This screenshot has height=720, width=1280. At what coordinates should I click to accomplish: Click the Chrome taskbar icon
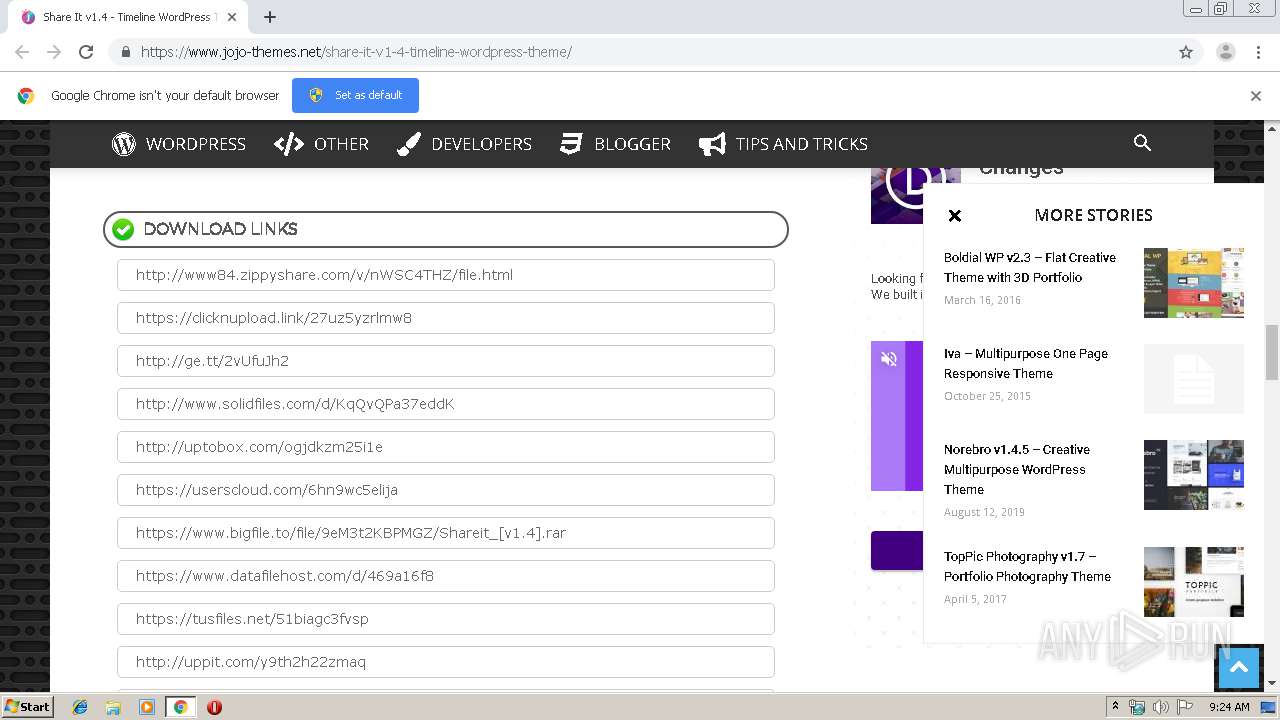181,707
